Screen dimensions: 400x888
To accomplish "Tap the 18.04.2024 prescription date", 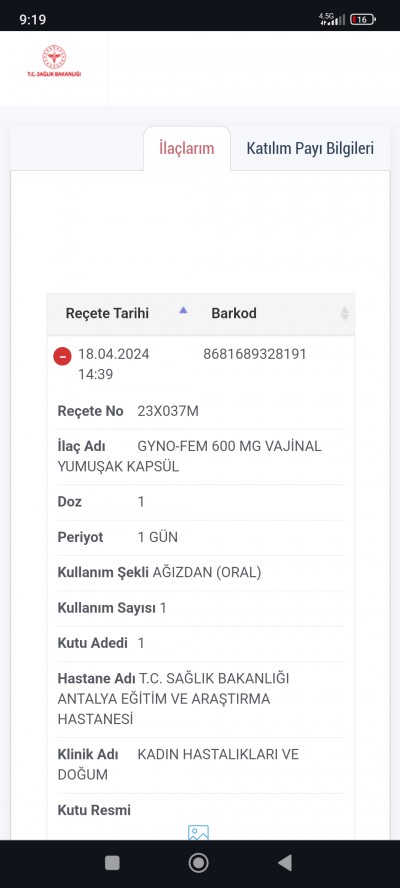I will (114, 354).
